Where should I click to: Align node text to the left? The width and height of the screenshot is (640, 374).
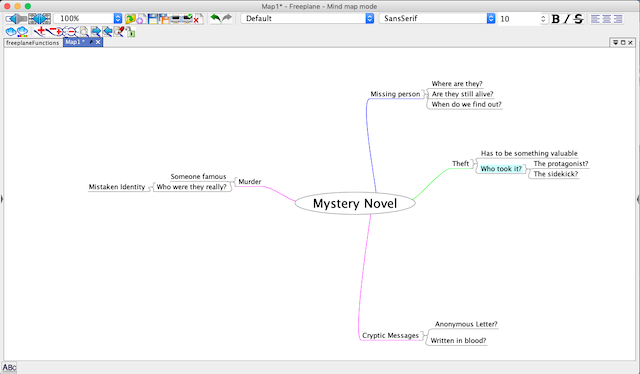pyautogui.click(x=596, y=19)
